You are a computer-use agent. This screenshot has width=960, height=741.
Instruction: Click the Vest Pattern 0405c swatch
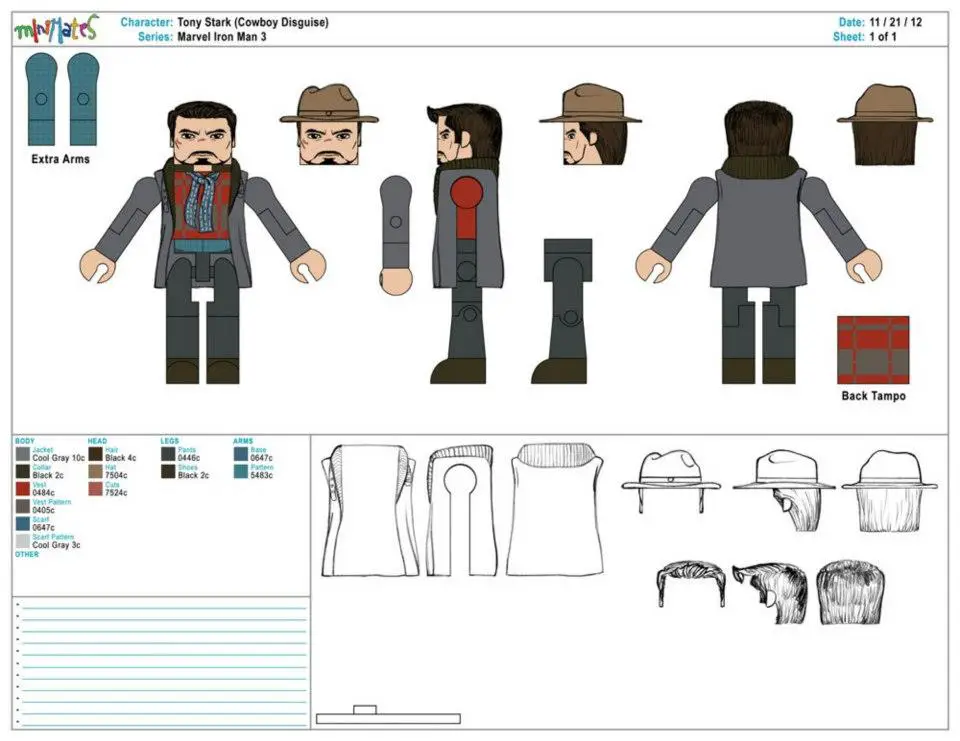23,506
